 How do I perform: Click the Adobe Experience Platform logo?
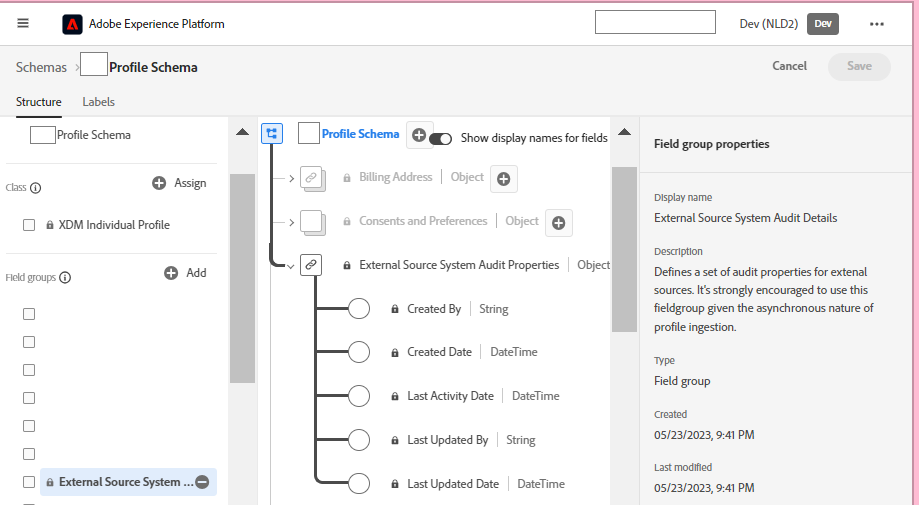[73, 24]
